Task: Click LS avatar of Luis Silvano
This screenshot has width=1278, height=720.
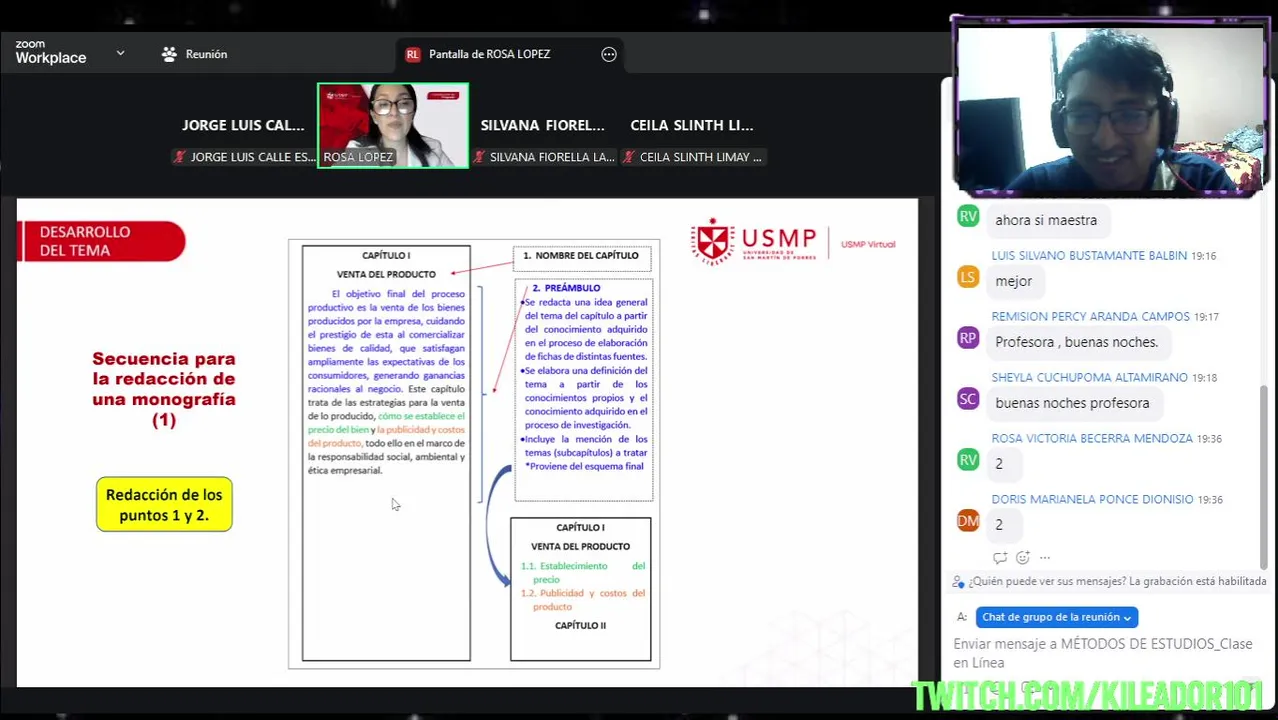Action: pyautogui.click(x=967, y=277)
